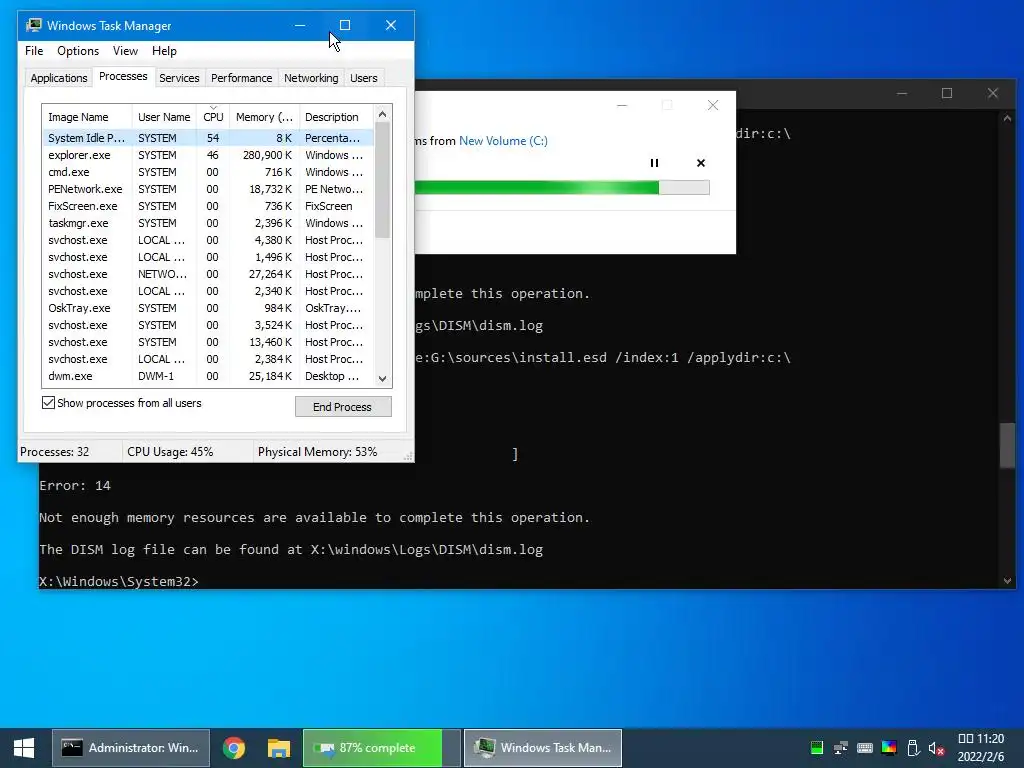Select the dwm.exe process row
Viewport: 1024px width, 768px height.
click(x=208, y=376)
